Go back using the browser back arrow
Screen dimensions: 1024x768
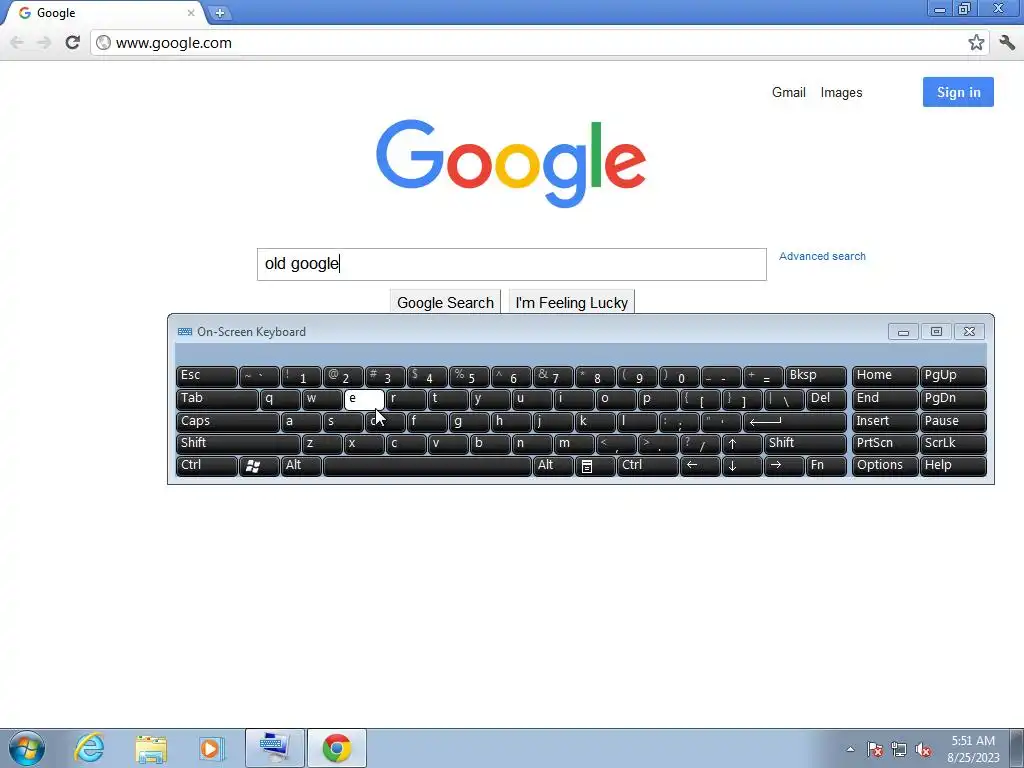(17, 42)
